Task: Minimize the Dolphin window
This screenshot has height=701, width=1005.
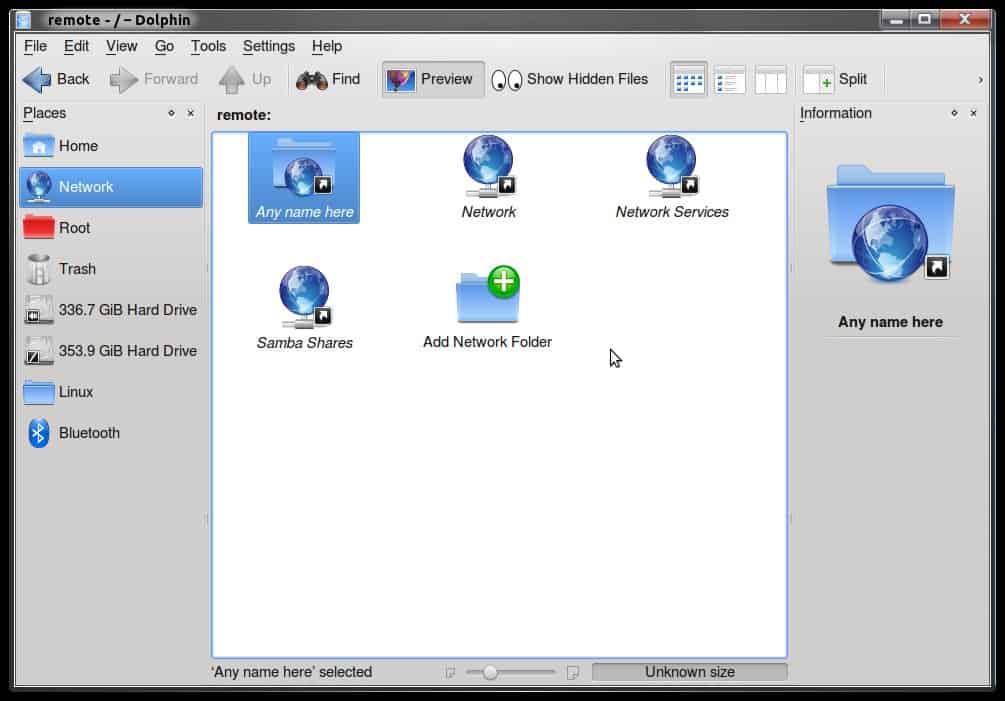Action: [x=896, y=19]
